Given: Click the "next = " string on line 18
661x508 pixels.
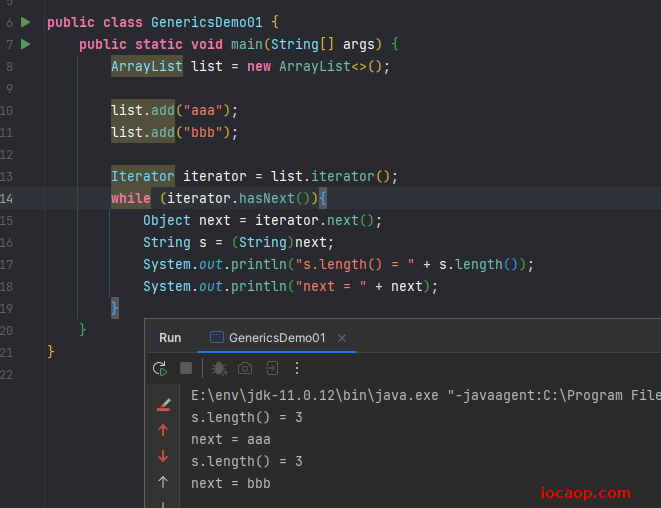Looking at the screenshot, I should 330,286.
